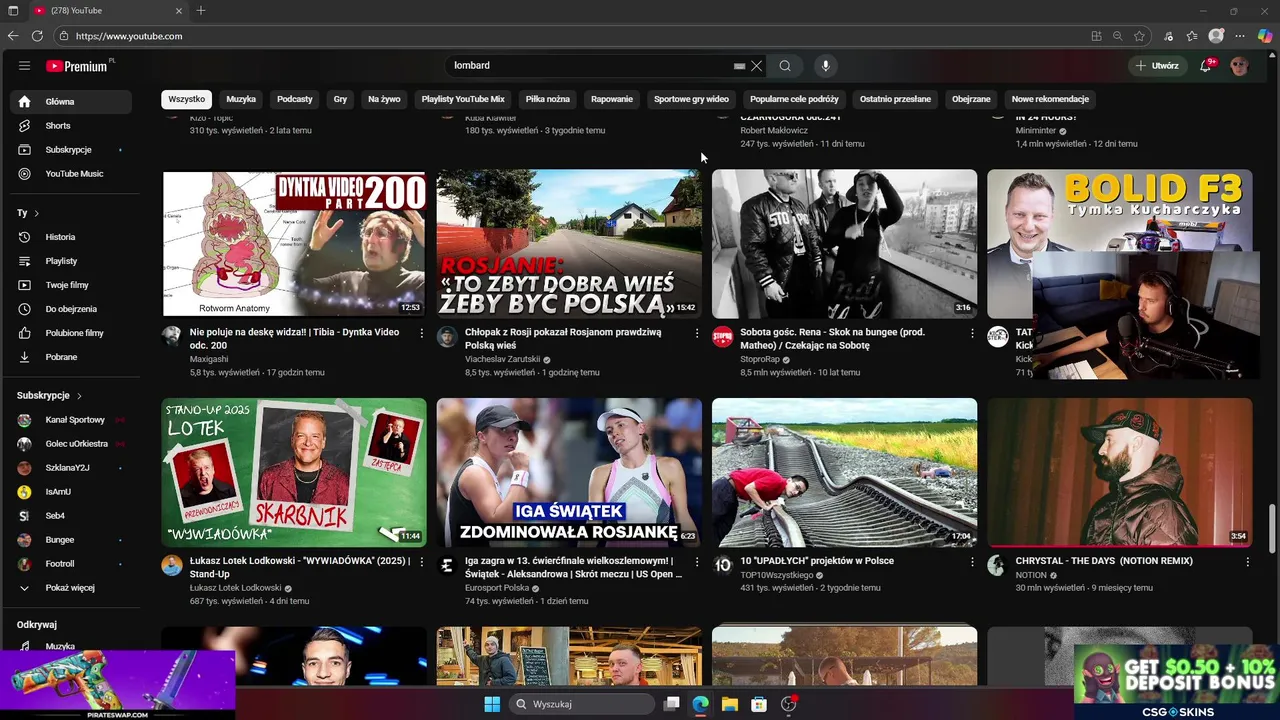Select the Podcasty filter chip
This screenshot has width=1280, height=720.
click(295, 99)
